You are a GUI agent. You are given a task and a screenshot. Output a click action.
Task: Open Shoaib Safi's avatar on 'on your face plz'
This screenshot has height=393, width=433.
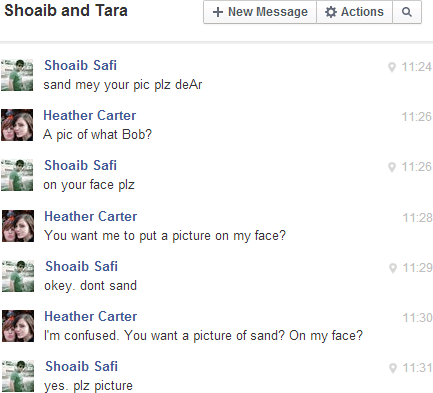[17, 175]
